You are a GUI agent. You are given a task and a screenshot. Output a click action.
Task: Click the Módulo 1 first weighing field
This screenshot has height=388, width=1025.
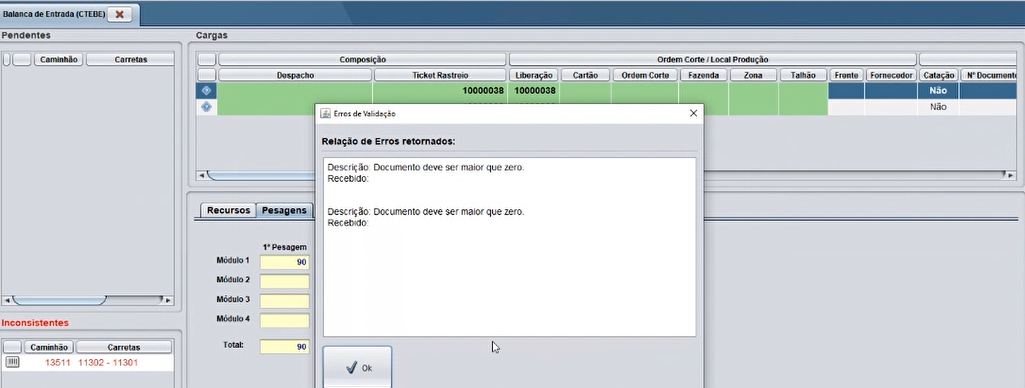pos(284,262)
